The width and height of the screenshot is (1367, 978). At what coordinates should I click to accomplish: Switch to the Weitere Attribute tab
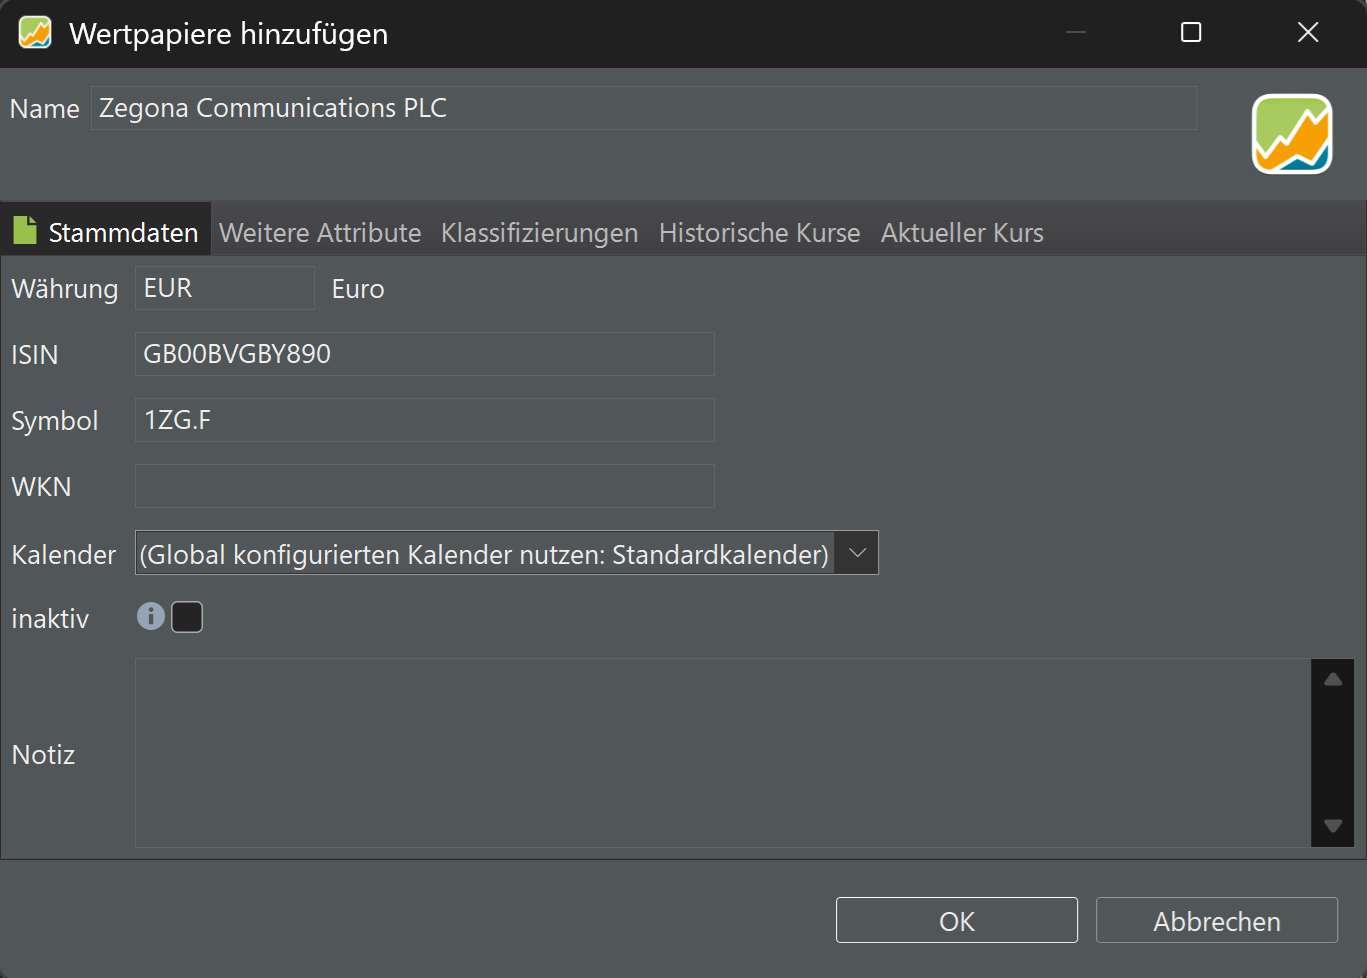(x=320, y=233)
